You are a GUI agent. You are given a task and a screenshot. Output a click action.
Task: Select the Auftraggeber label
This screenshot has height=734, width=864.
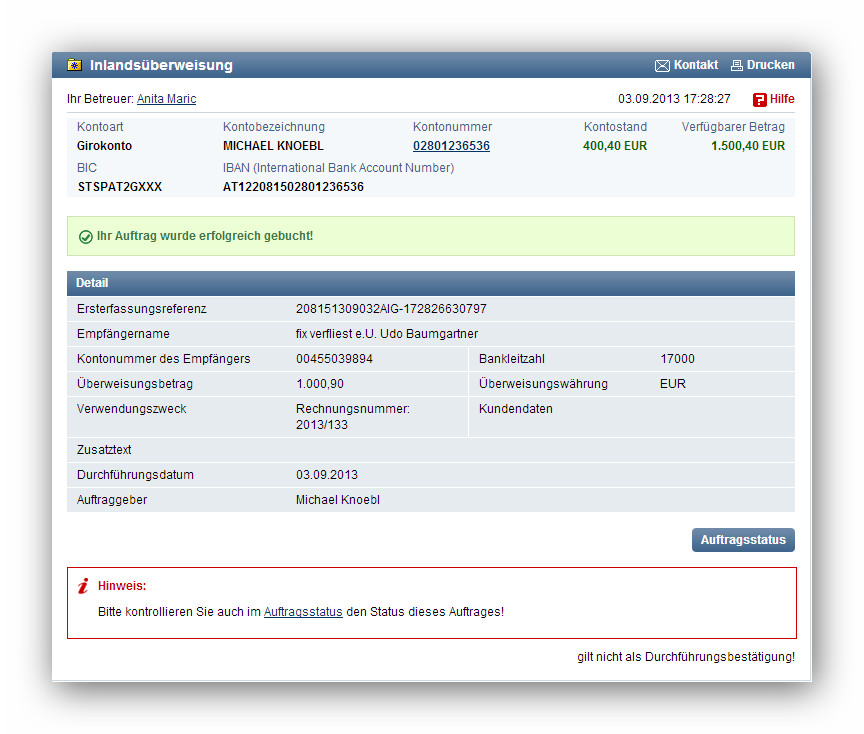(112, 500)
